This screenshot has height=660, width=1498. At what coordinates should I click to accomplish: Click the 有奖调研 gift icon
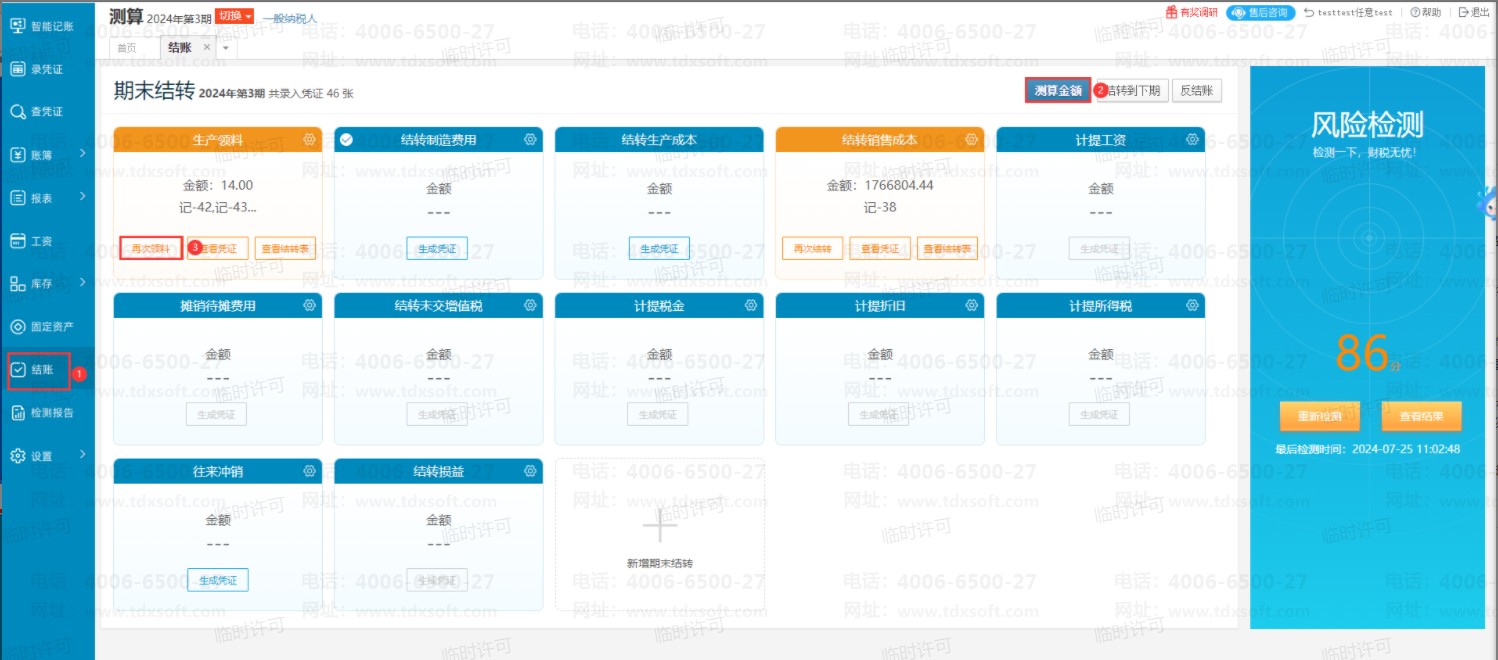tap(1171, 12)
